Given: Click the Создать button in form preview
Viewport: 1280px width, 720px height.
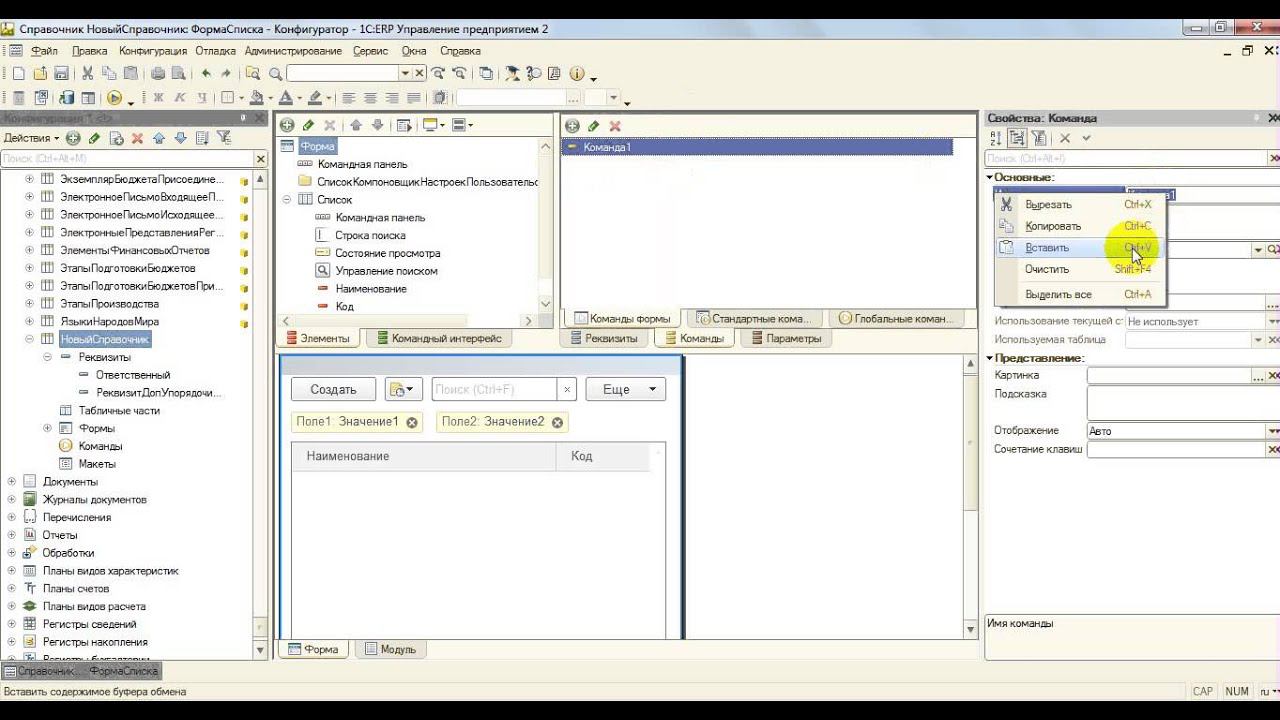Looking at the screenshot, I should pos(333,389).
